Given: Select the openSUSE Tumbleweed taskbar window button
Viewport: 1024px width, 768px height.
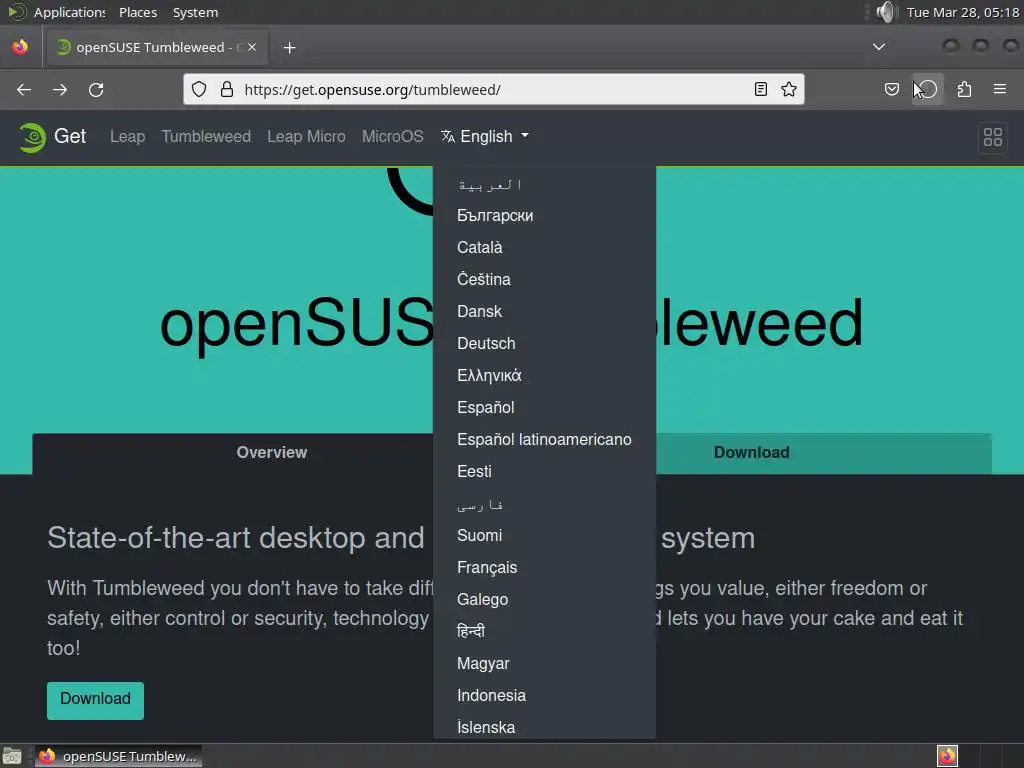Looking at the screenshot, I should [x=118, y=756].
